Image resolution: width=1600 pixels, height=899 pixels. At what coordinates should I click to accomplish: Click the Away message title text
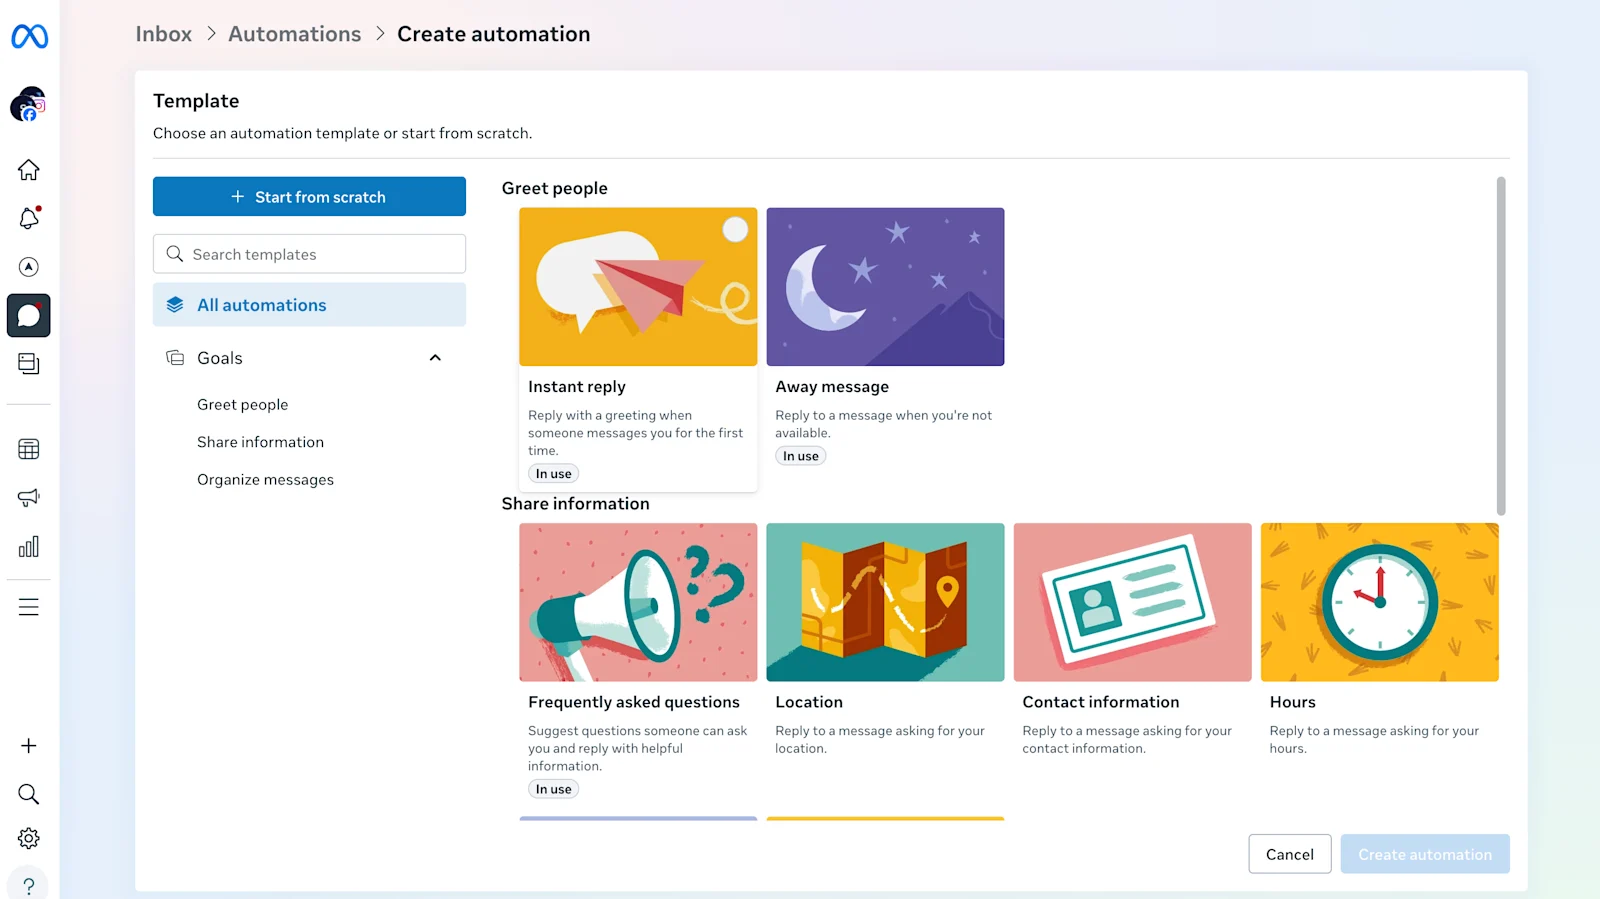832,387
